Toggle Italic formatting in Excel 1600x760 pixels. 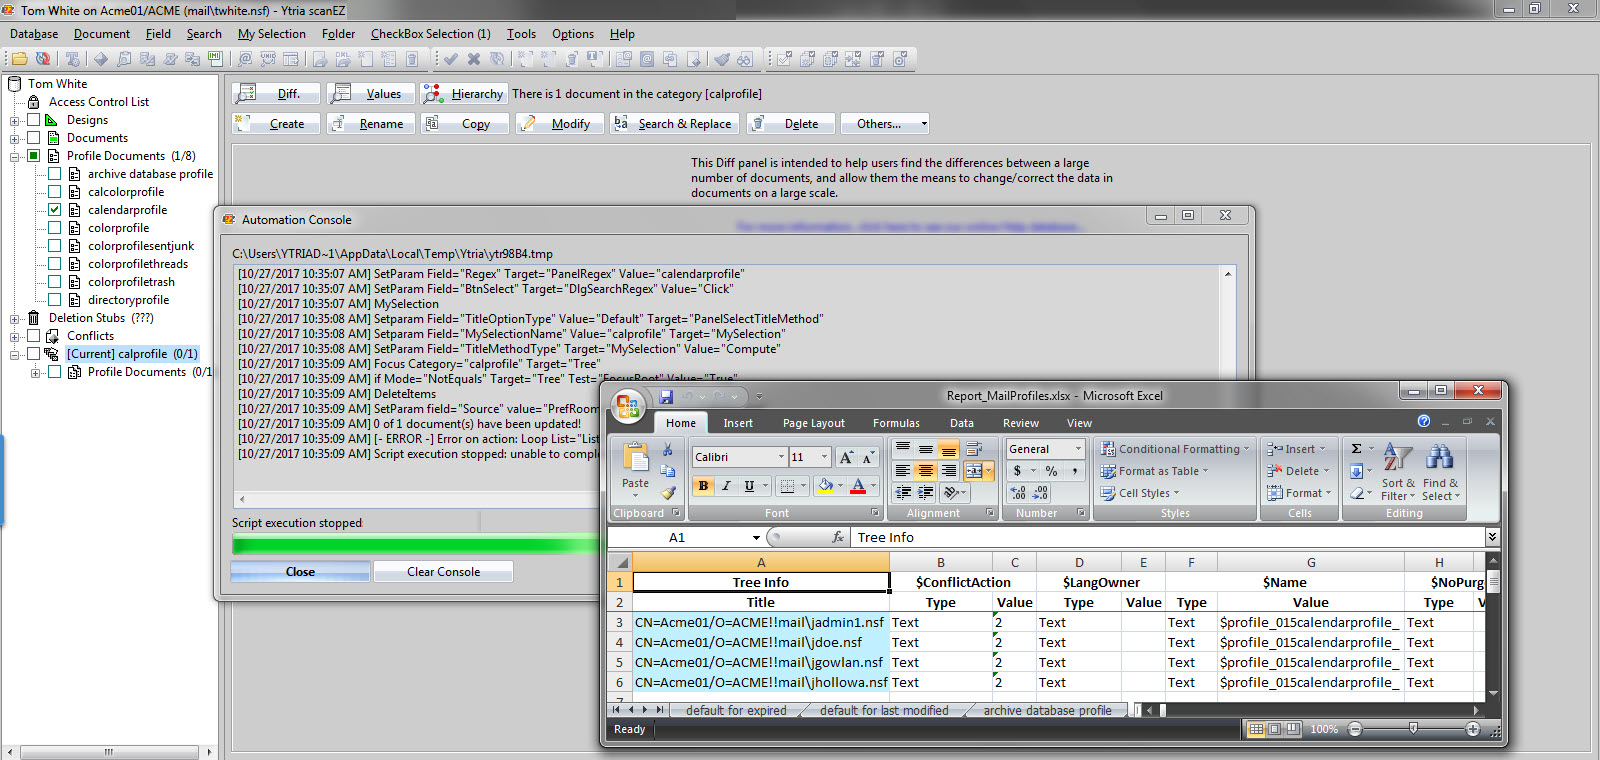(x=726, y=486)
